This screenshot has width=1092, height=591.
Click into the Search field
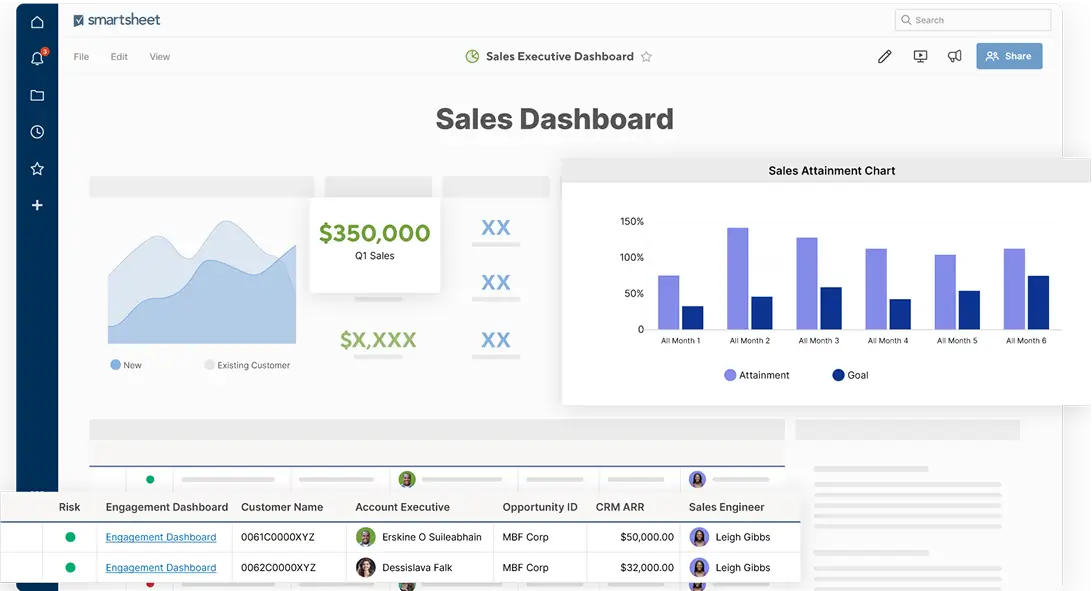[973, 20]
